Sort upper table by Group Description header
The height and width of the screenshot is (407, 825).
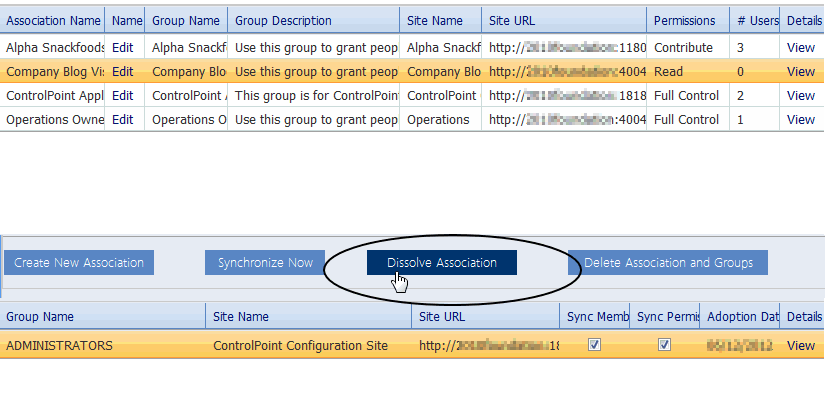click(x=314, y=21)
